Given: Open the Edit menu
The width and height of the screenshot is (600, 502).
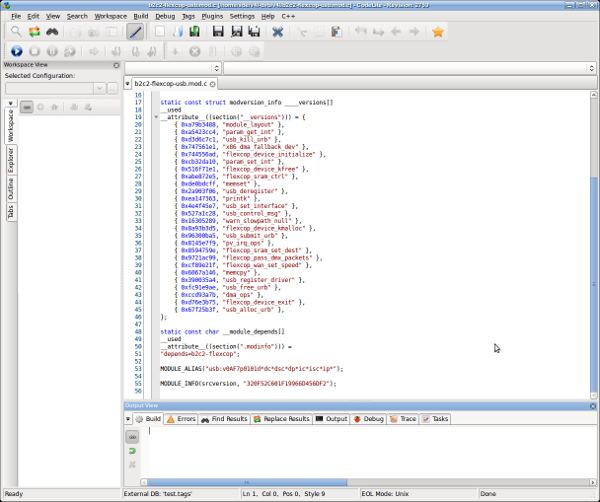Looking at the screenshot, I should [x=33, y=16].
